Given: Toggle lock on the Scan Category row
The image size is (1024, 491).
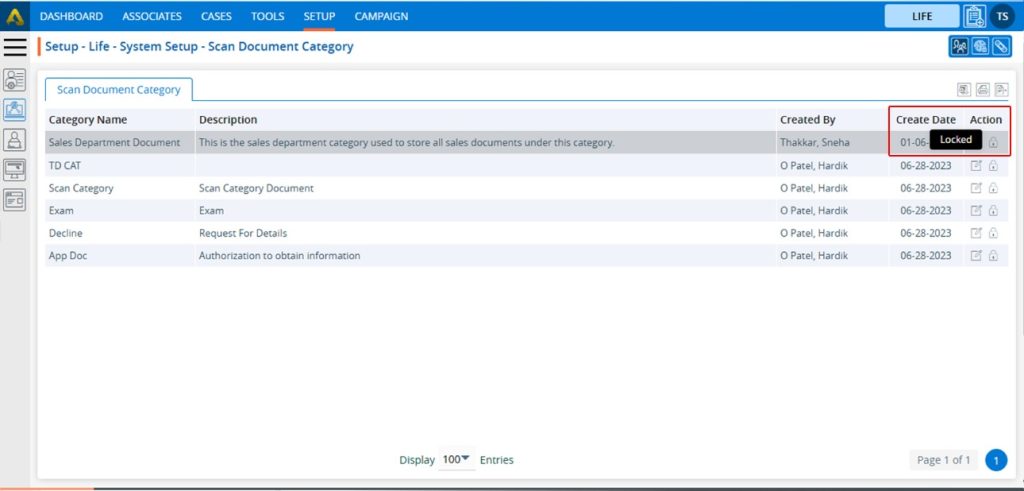Looking at the screenshot, I should [993, 188].
